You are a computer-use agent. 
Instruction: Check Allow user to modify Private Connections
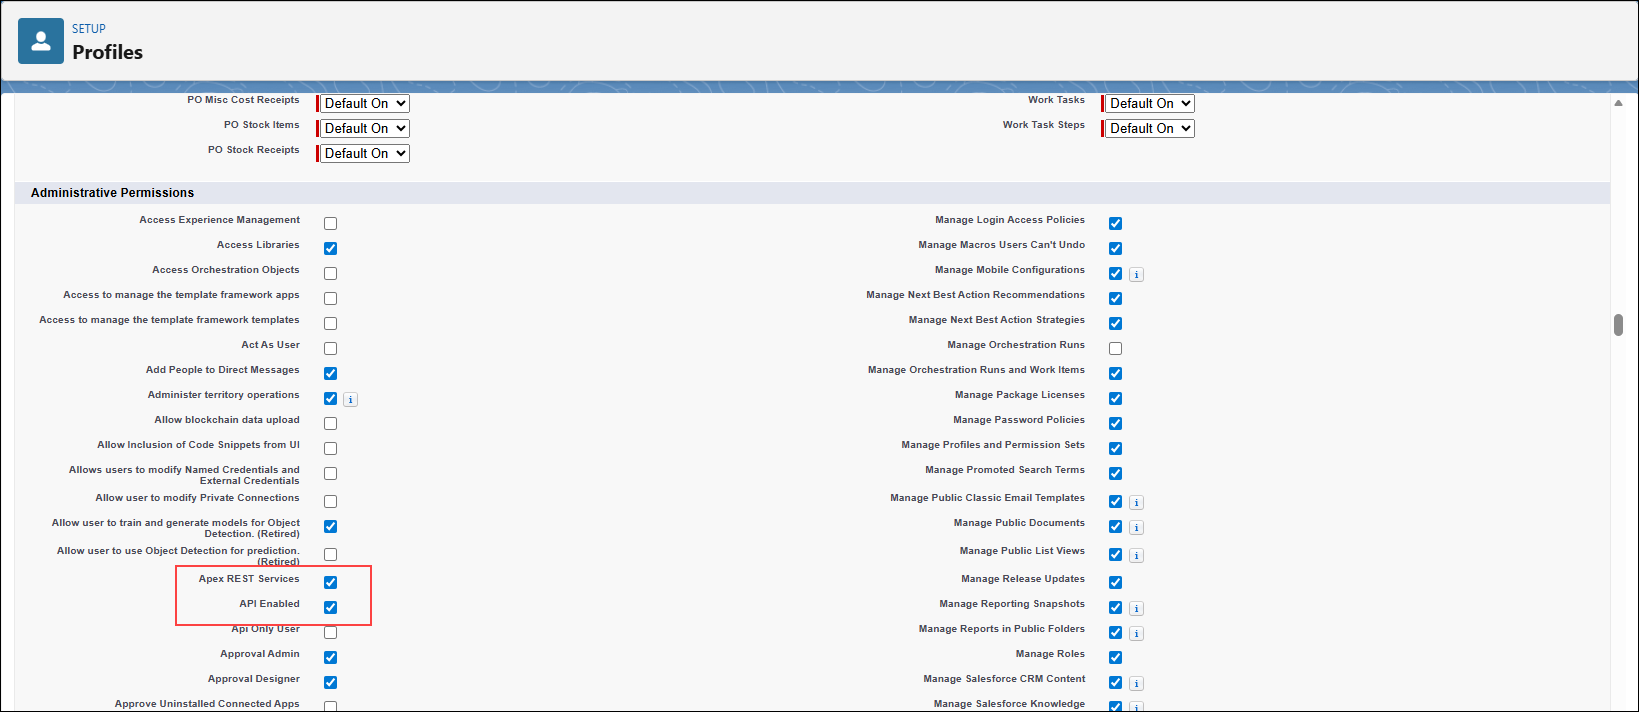[x=331, y=502]
